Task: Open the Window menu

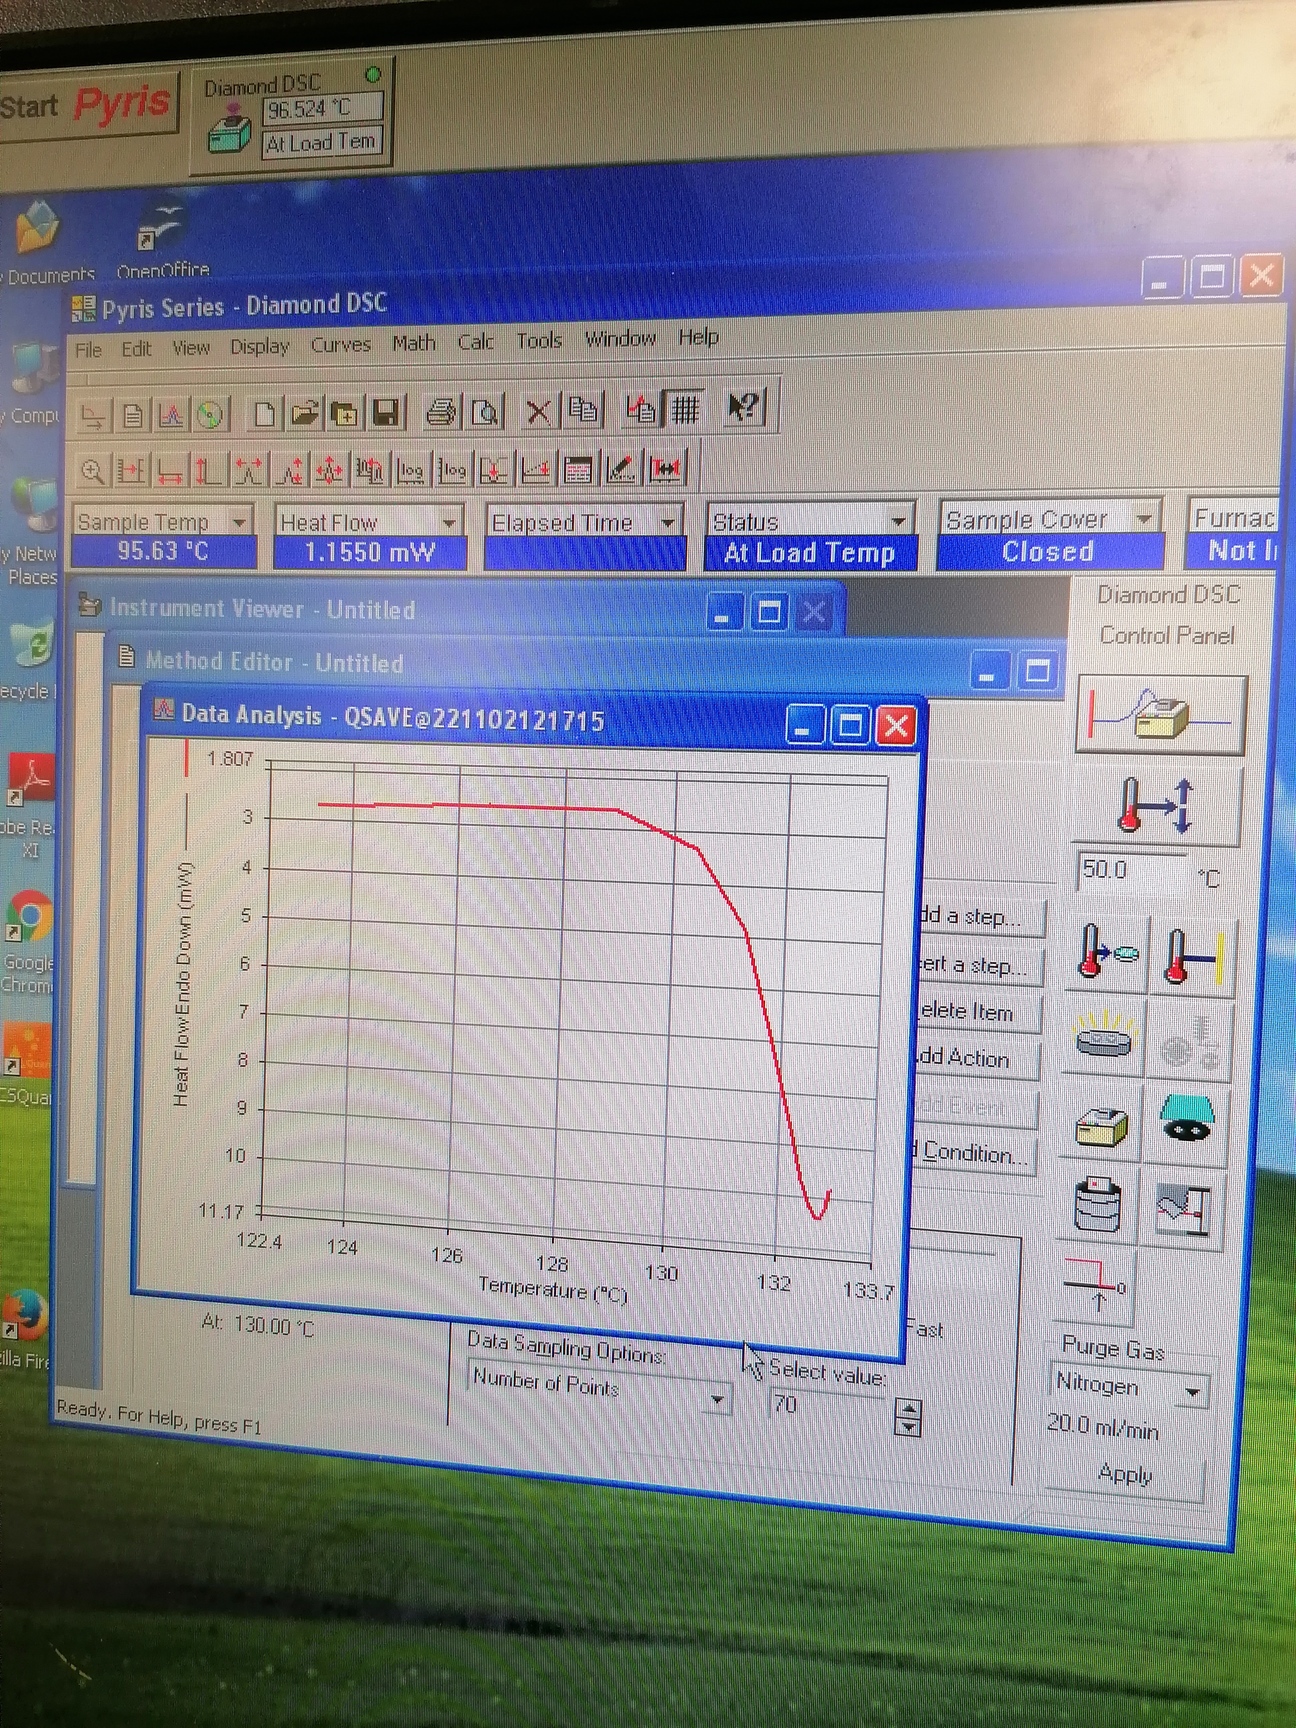Action: click(621, 339)
